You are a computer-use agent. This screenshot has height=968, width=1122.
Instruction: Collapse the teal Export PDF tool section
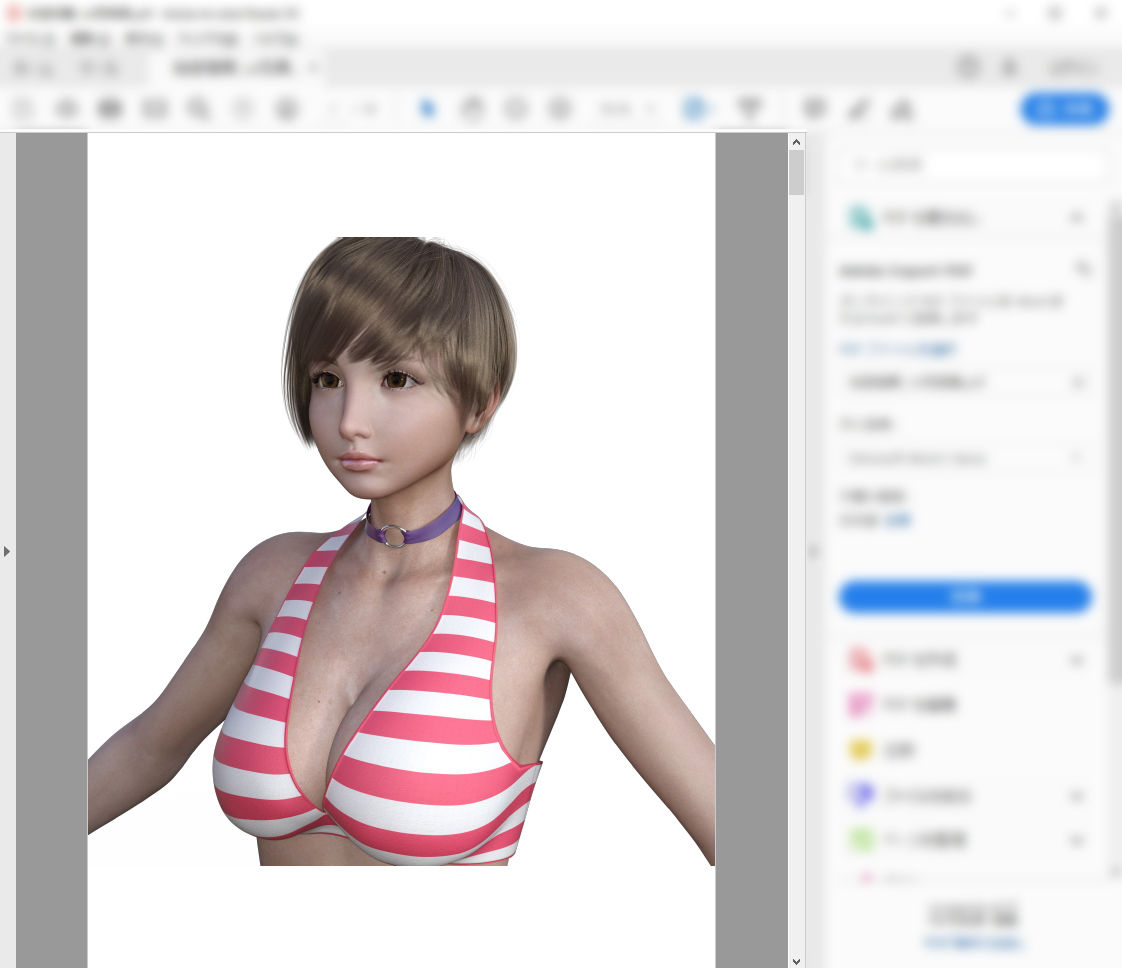click(1077, 217)
